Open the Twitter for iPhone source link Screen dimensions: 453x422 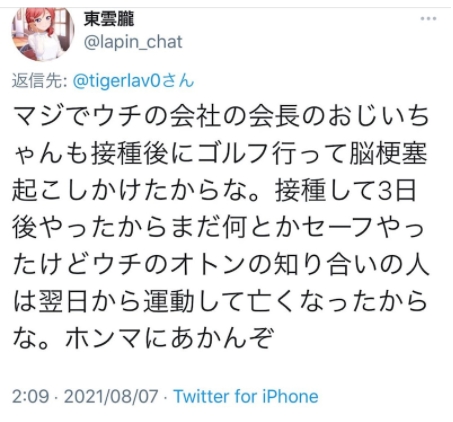[246, 396]
